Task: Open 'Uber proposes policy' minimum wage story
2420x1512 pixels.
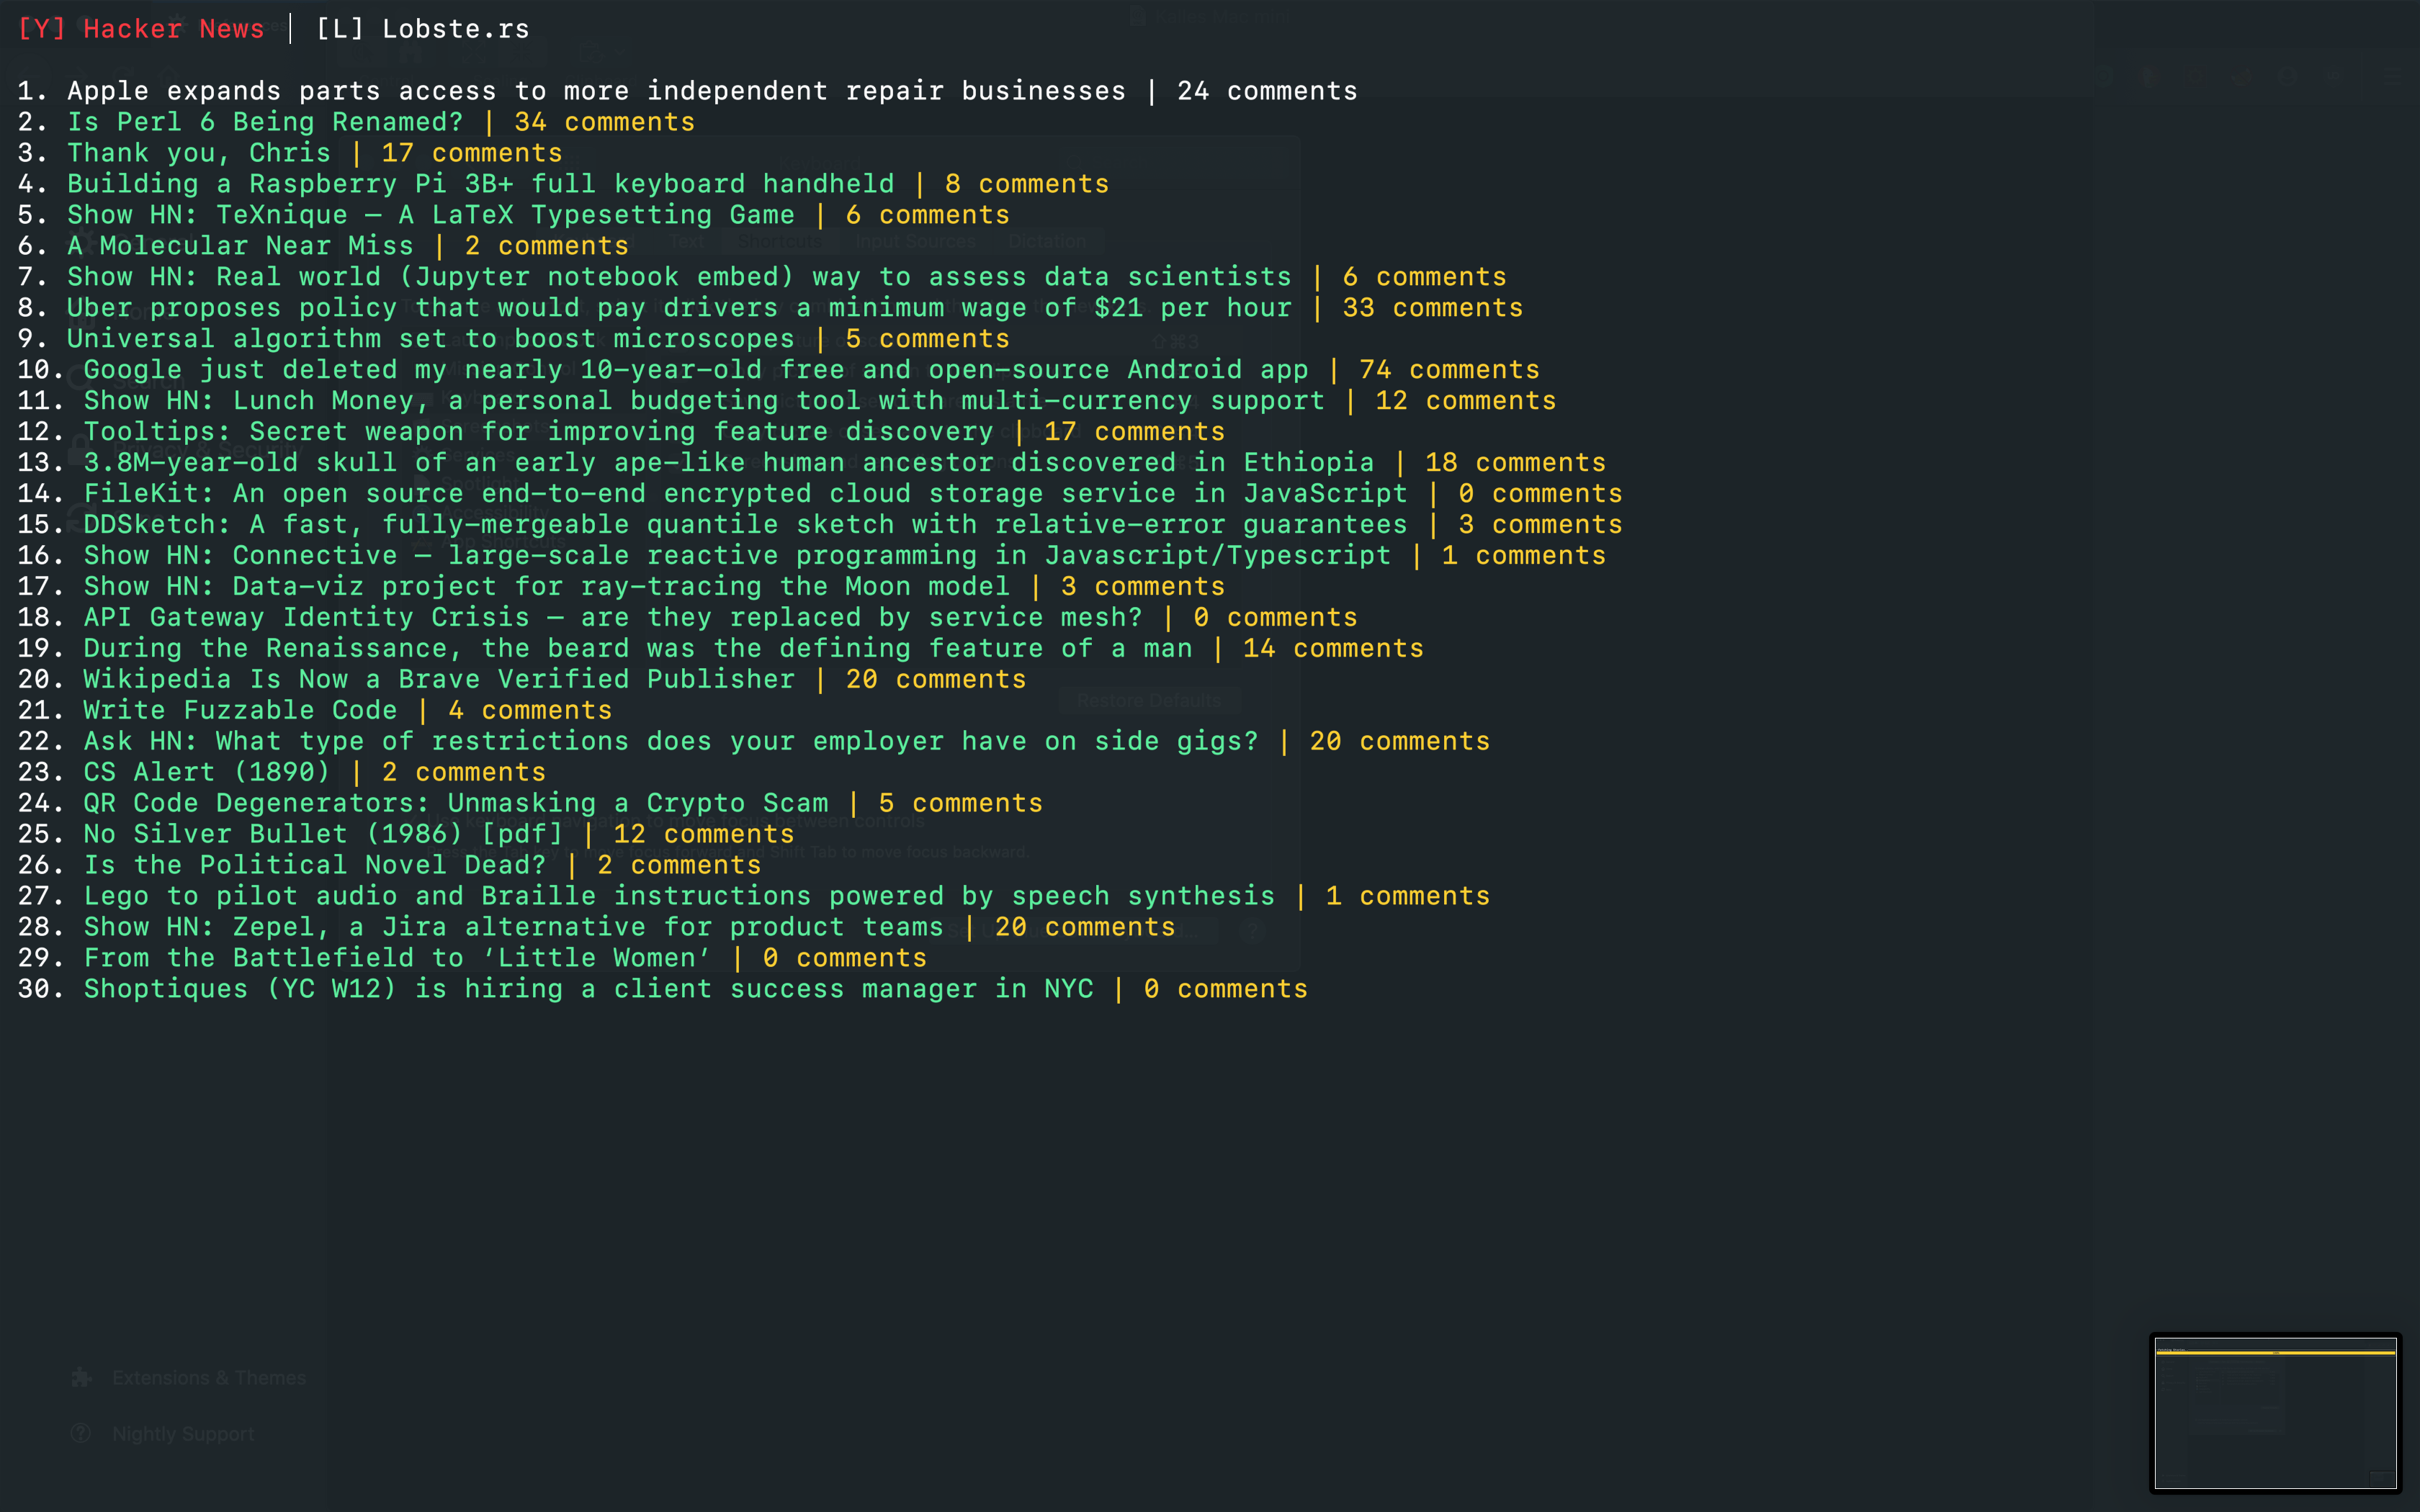Action: (679, 308)
